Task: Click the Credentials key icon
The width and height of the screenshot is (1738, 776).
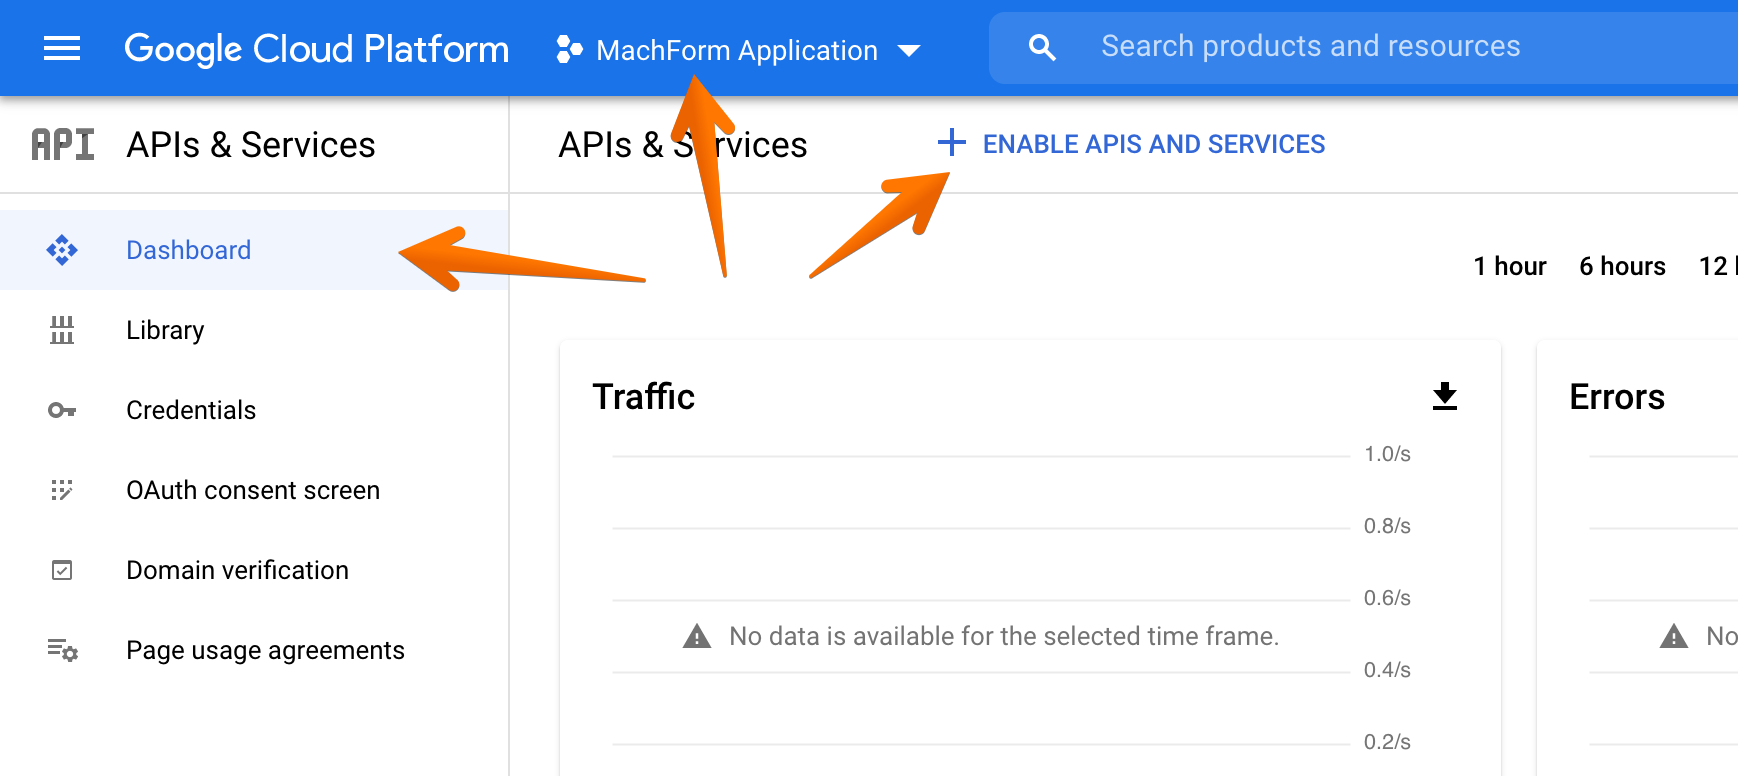Action: coord(62,410)
